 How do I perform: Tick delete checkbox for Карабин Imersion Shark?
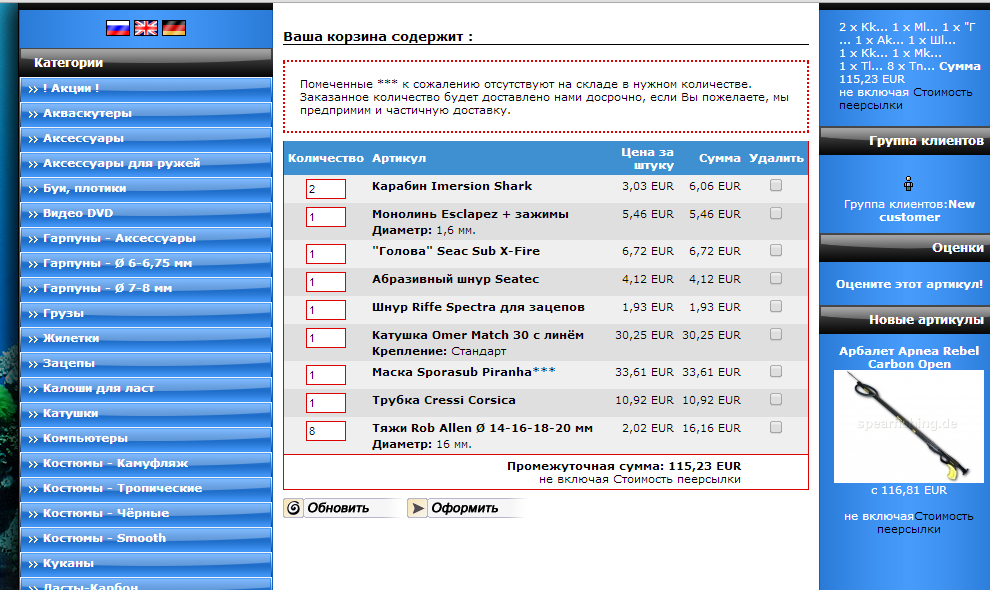(776, 186)
